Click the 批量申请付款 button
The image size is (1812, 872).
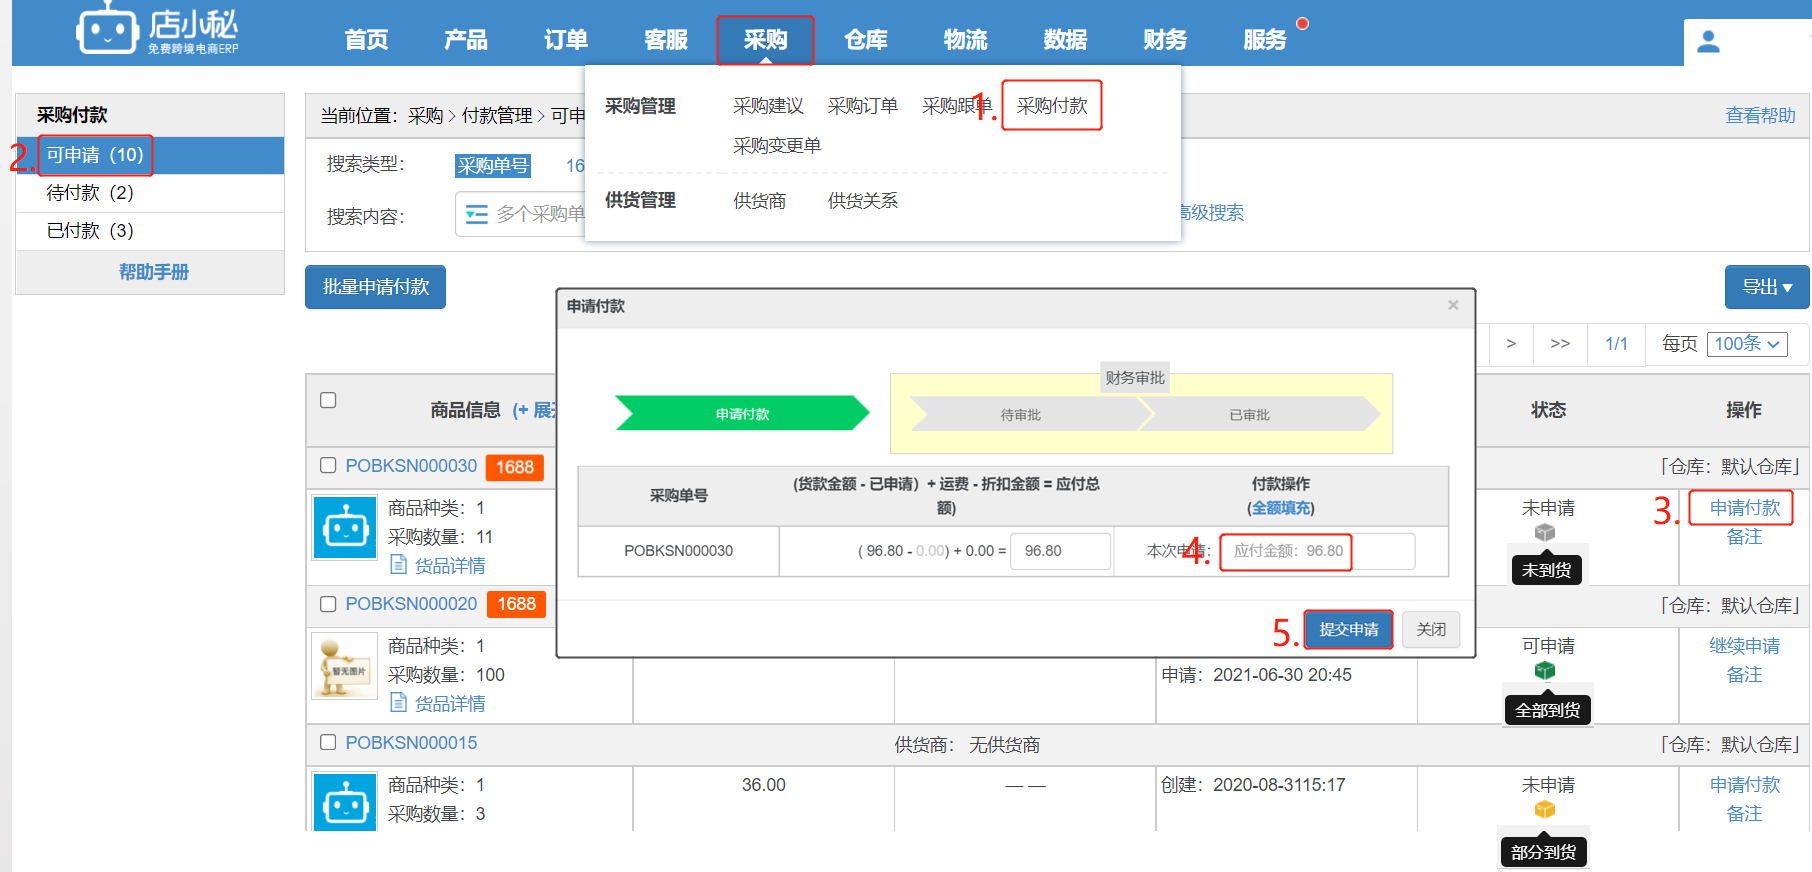(375, 287)
